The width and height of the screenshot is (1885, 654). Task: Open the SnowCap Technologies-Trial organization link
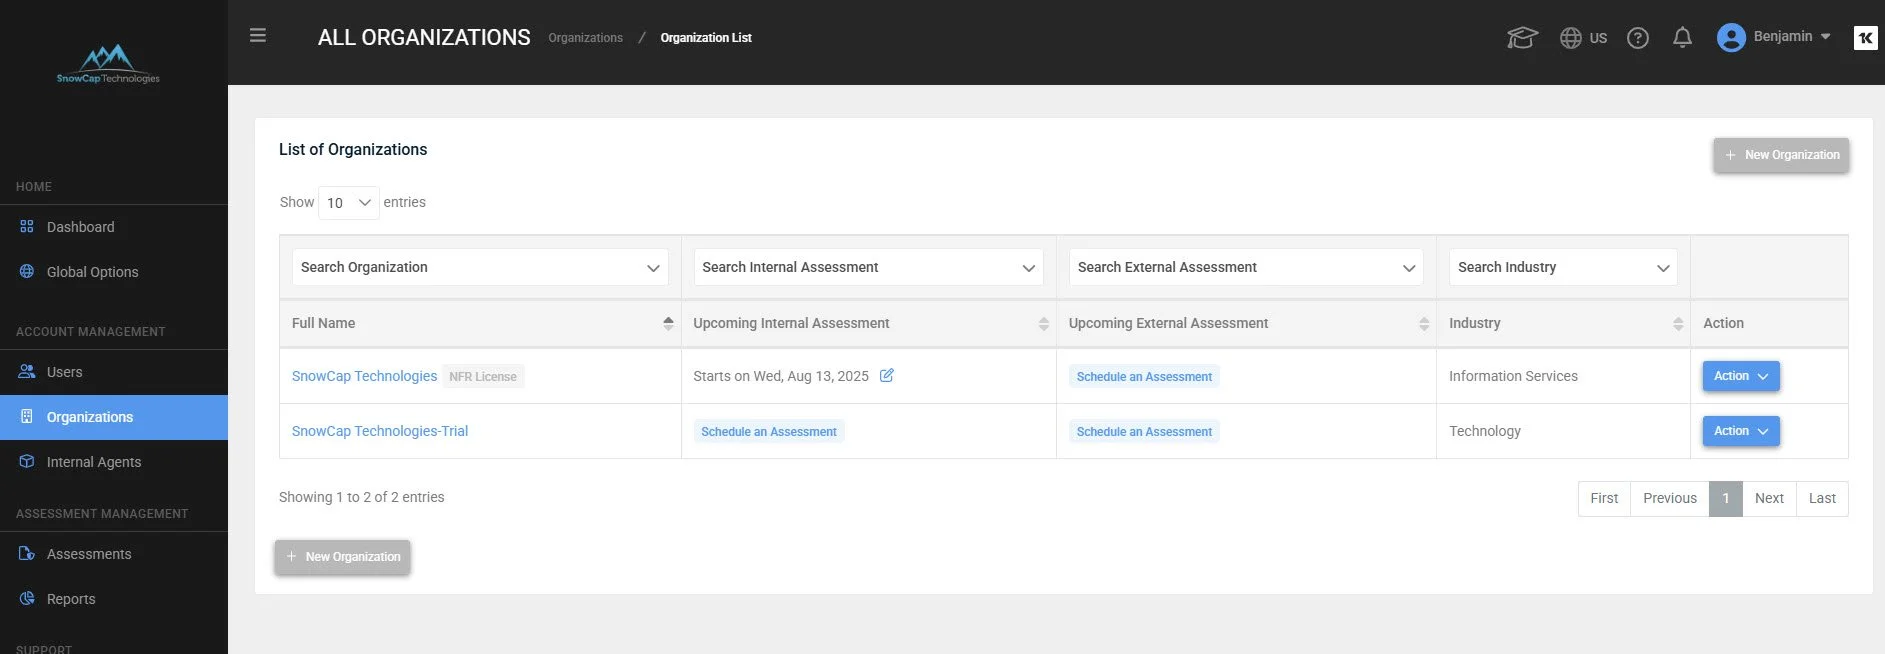380,431
